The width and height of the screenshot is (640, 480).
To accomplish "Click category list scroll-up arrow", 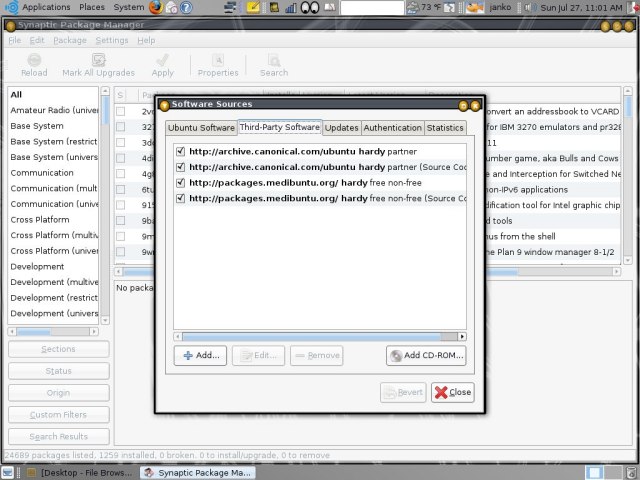I will pyautogui.click(x=105, y=90).
